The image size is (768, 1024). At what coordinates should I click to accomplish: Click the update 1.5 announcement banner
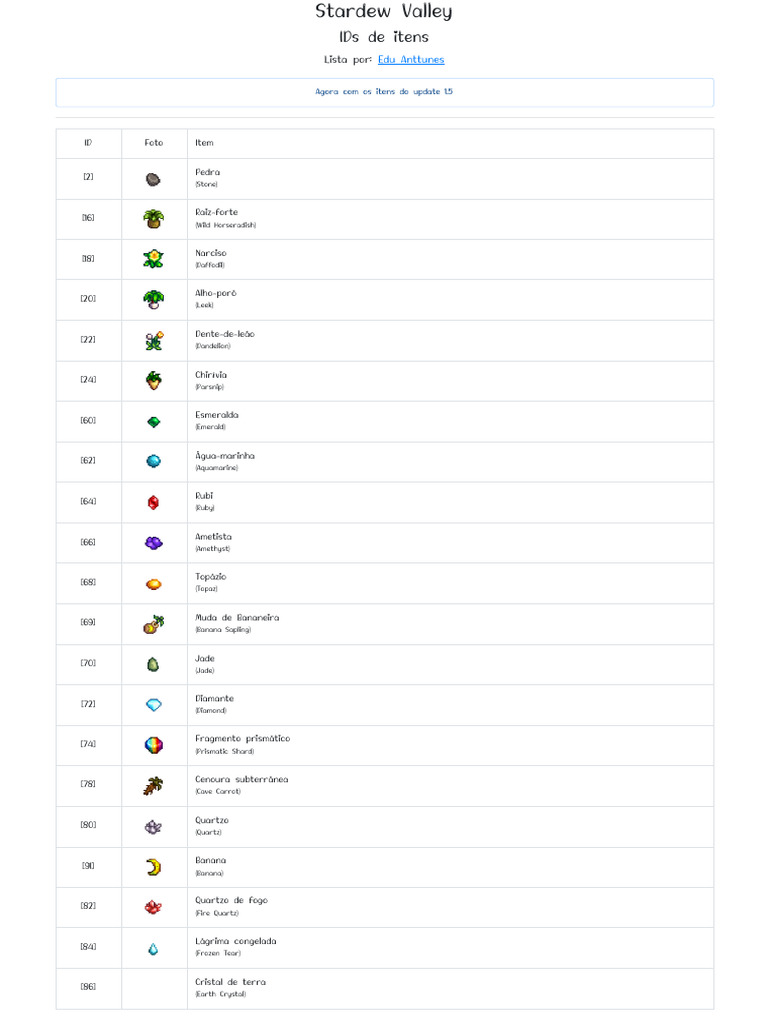point(385,92)
